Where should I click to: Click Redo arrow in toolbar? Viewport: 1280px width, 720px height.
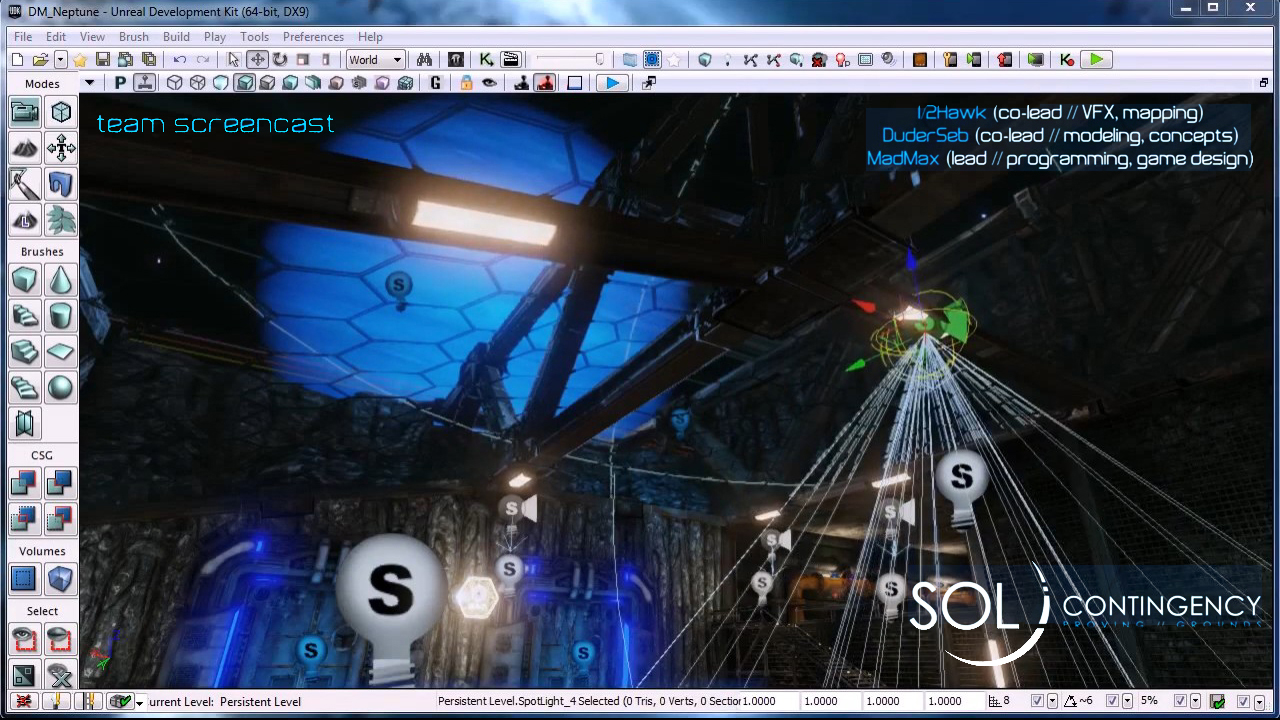pos(203,60)
